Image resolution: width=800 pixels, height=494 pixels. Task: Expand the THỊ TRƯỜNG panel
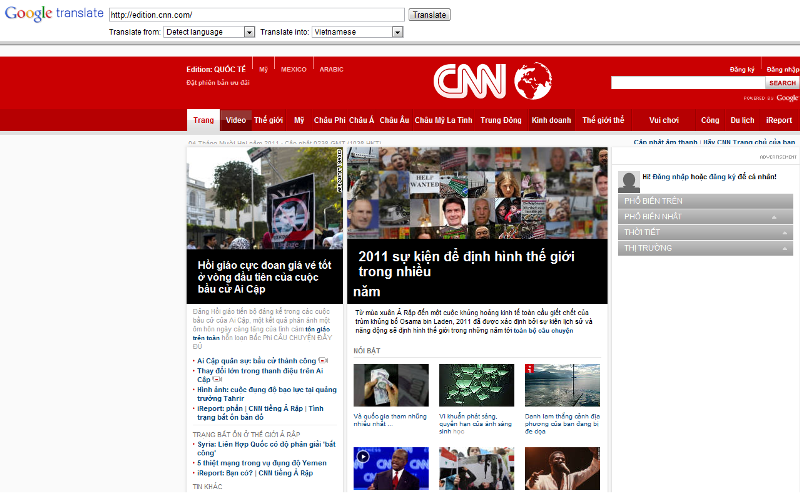(x=705, y=248)
